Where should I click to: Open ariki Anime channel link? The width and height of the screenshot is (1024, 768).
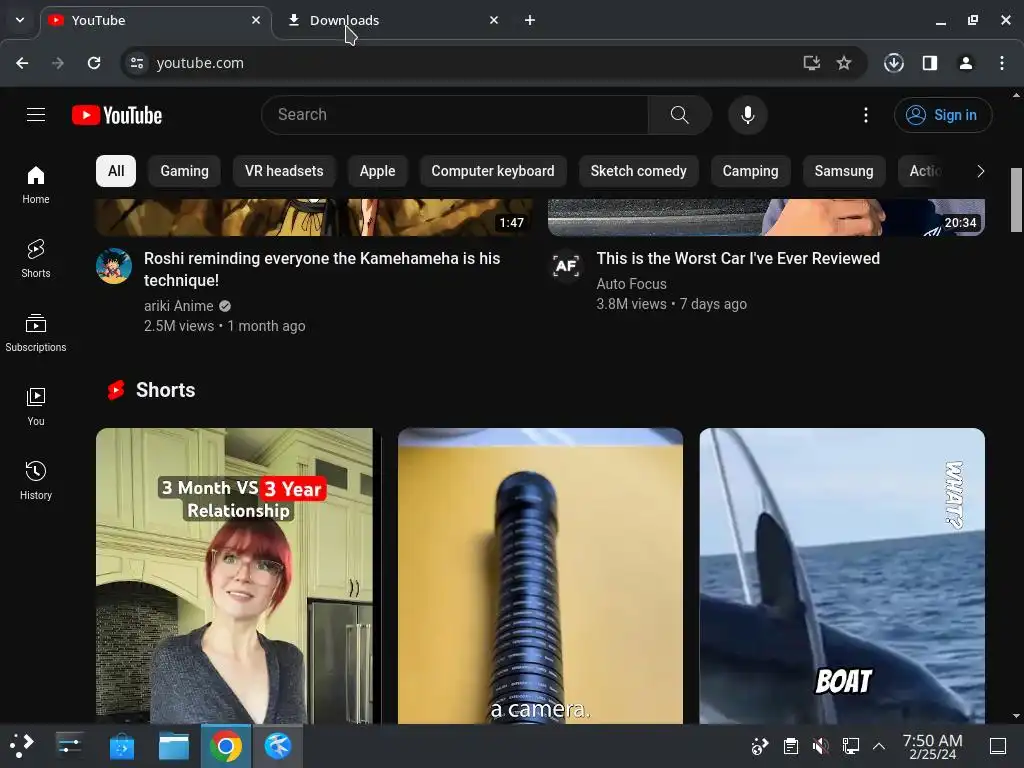coord(178,306)
